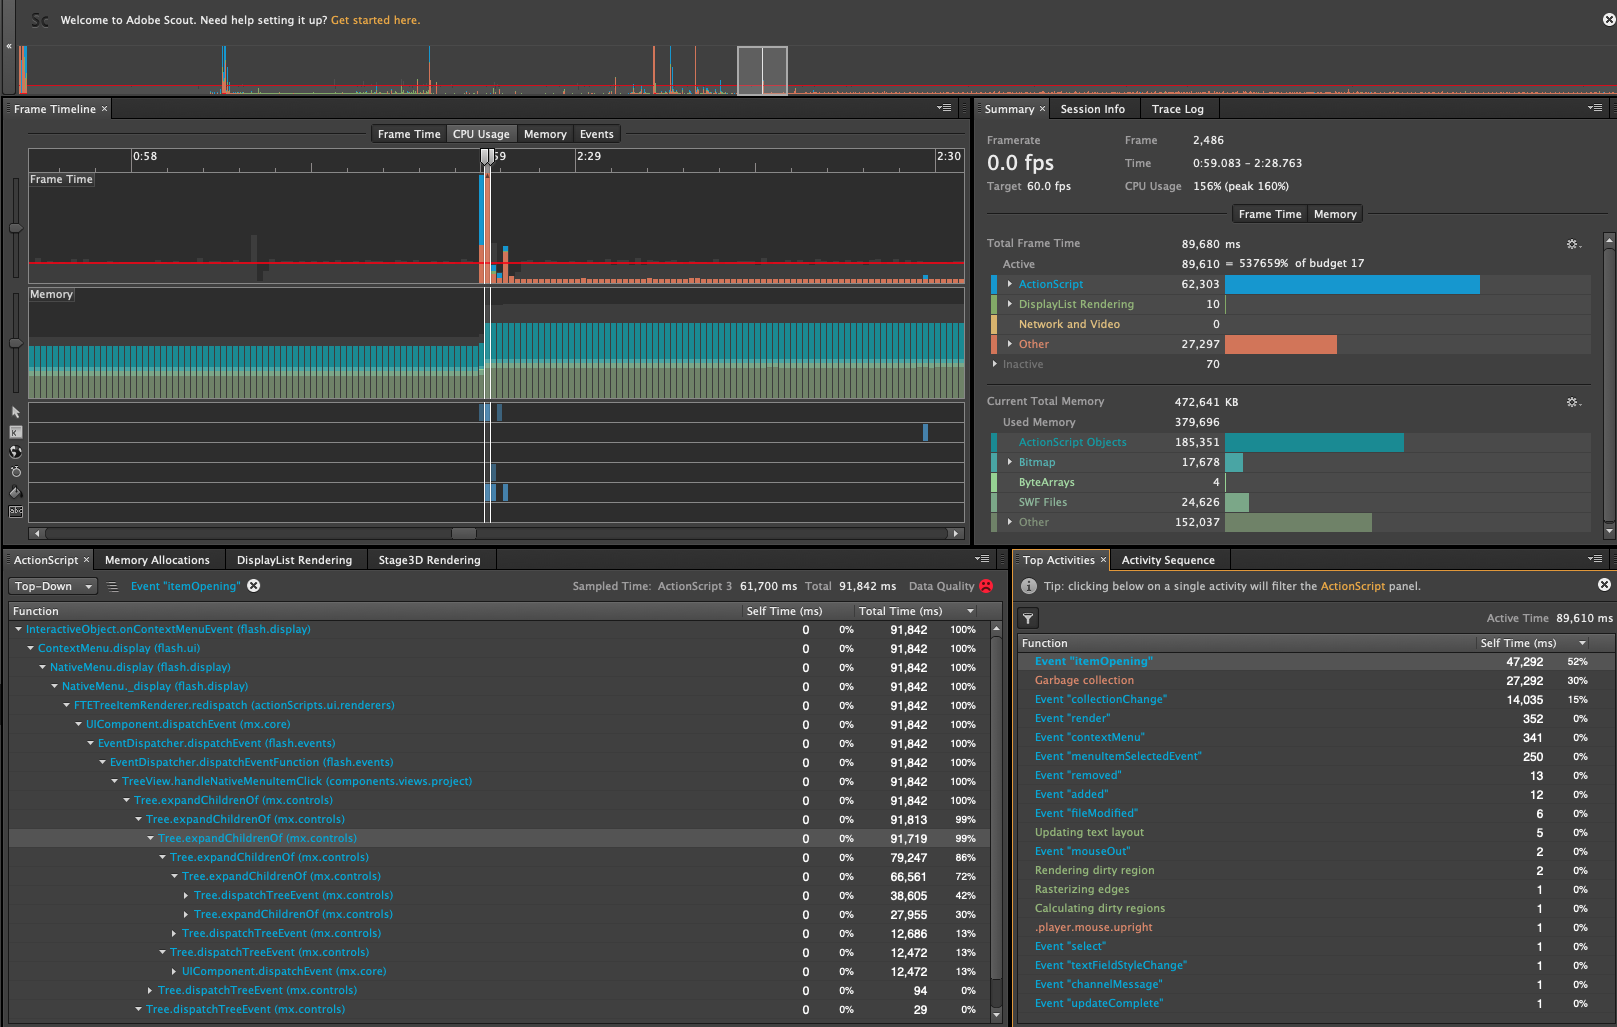Switch Summary chart to Memory view
Screen dimensions: 1617x1027
(x=1335, y=213)
